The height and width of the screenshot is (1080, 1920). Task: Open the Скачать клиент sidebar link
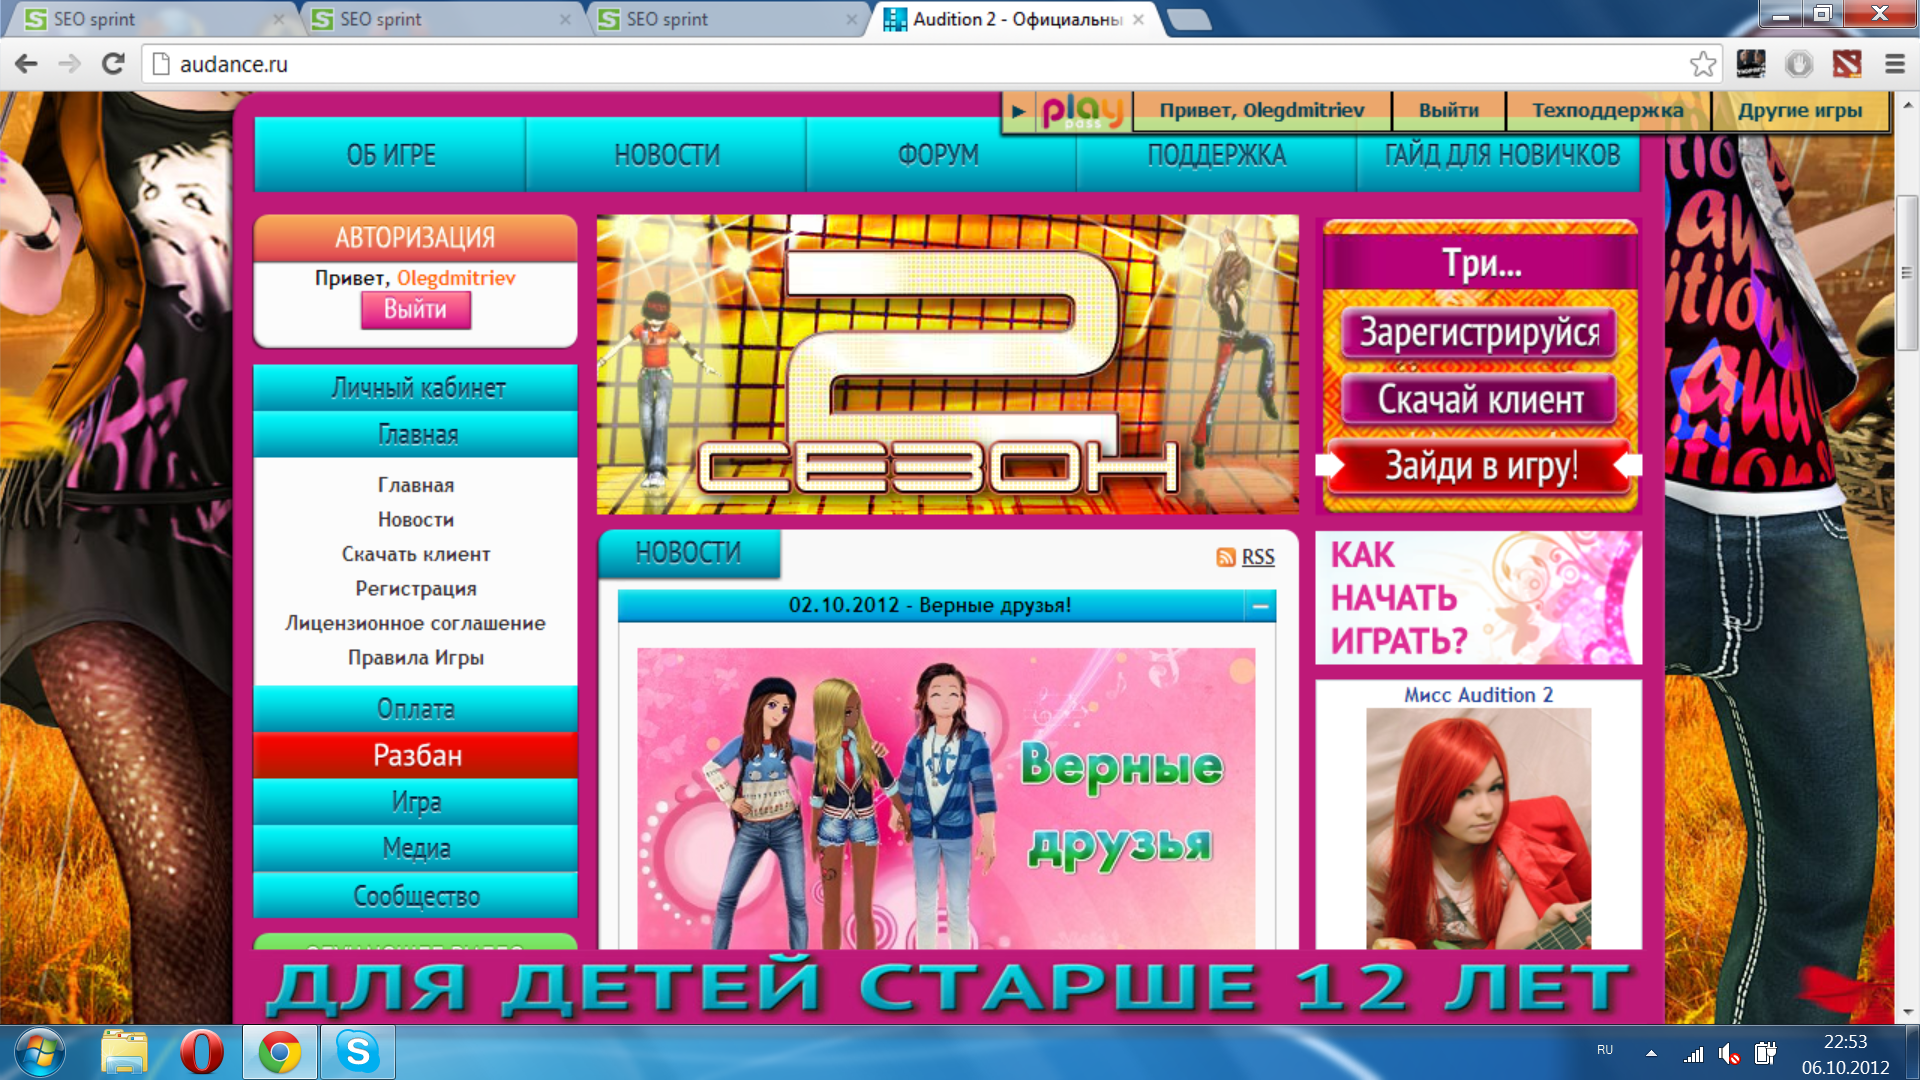(x=416, y=554)
